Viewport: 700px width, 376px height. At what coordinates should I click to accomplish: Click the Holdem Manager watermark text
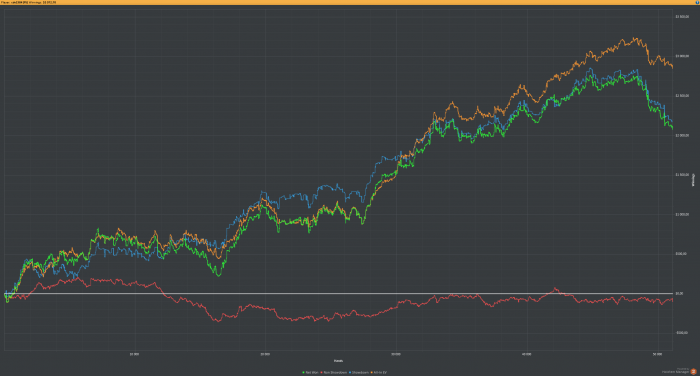point(675,372)
